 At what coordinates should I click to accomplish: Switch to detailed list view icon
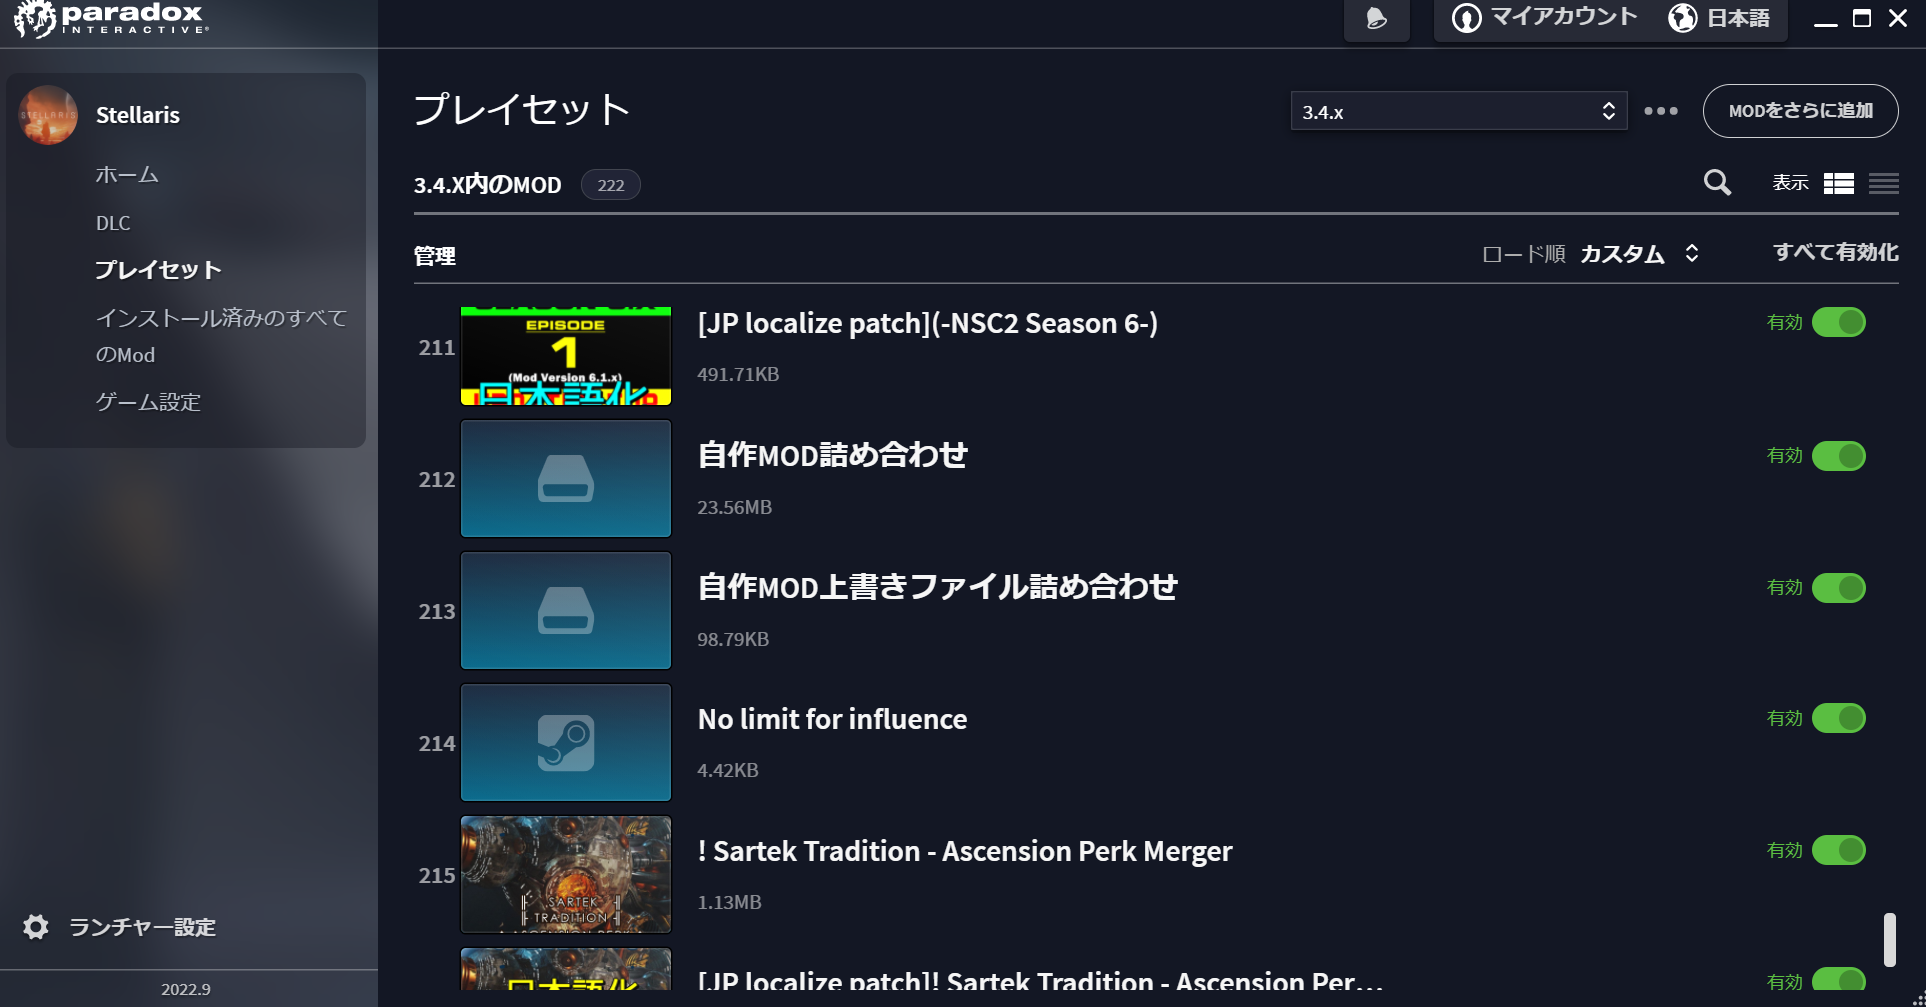pyautogui.click(x=1838, y=183)
